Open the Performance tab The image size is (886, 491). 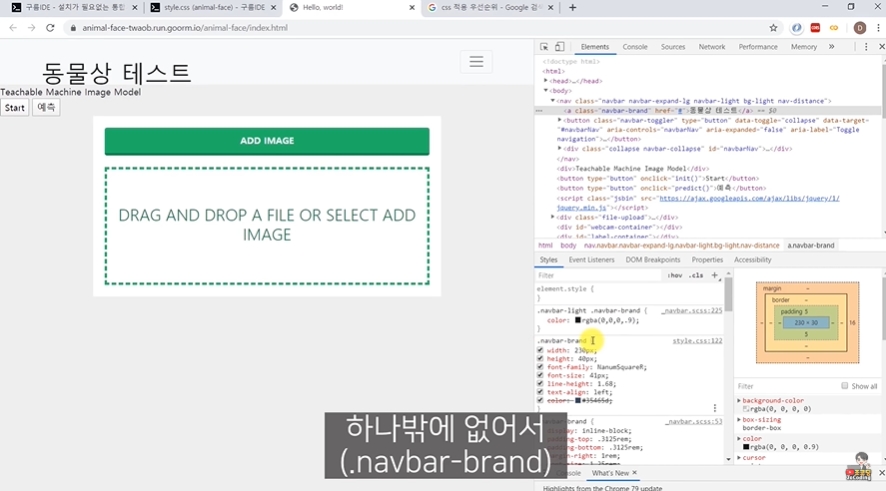tap(758, 47)
